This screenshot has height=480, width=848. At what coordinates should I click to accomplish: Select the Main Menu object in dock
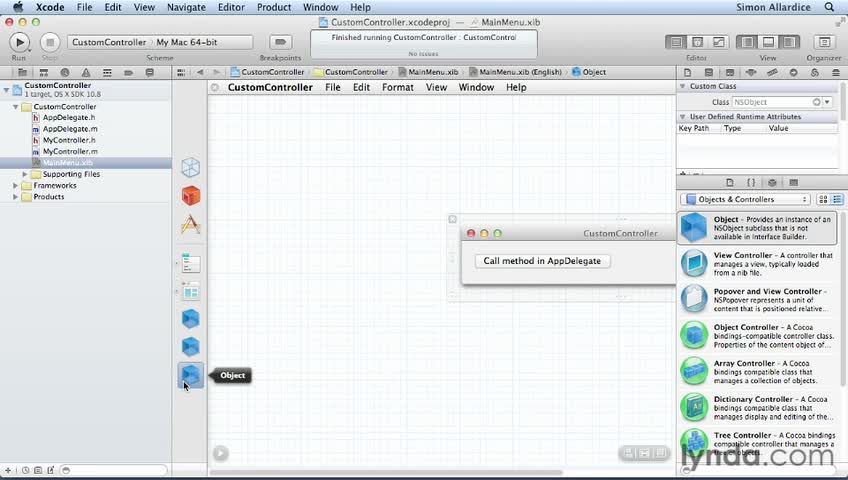coord(190,264)
